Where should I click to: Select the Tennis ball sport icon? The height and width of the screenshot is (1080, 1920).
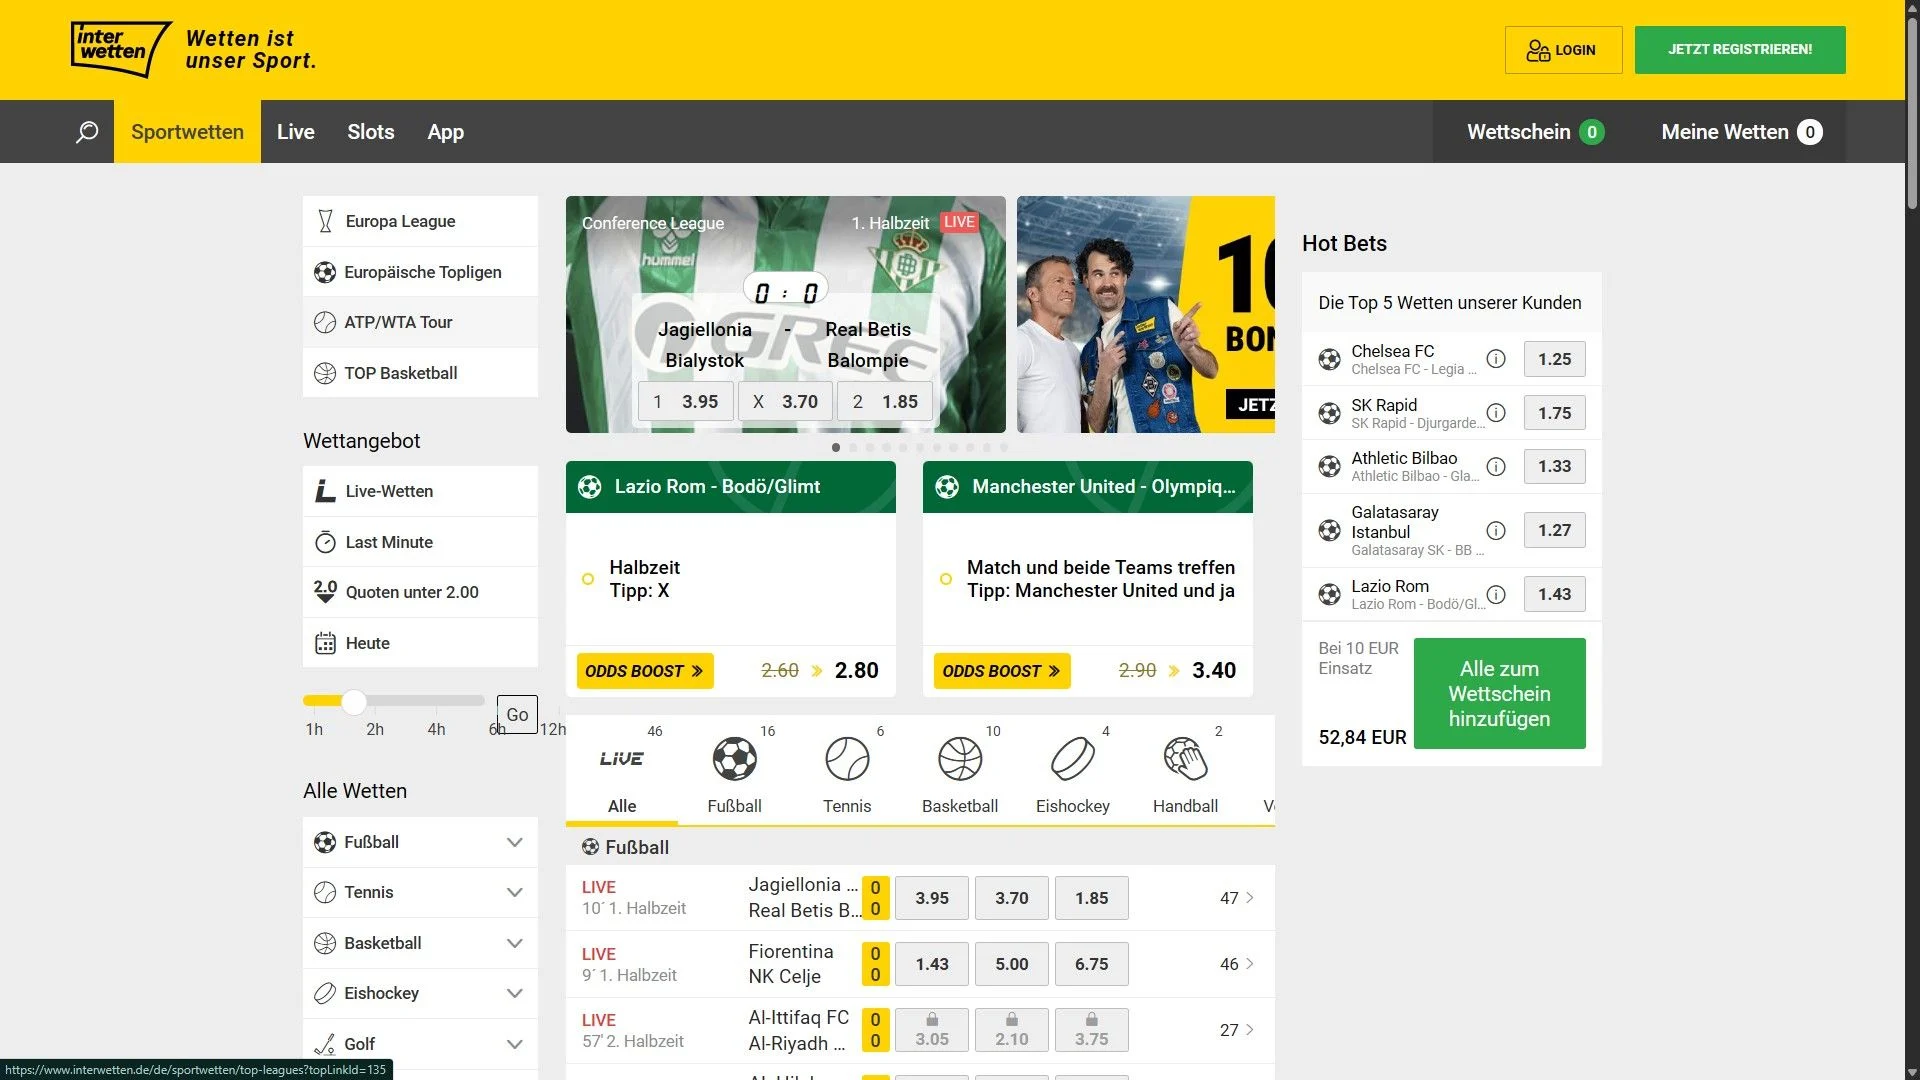[847, 760]
